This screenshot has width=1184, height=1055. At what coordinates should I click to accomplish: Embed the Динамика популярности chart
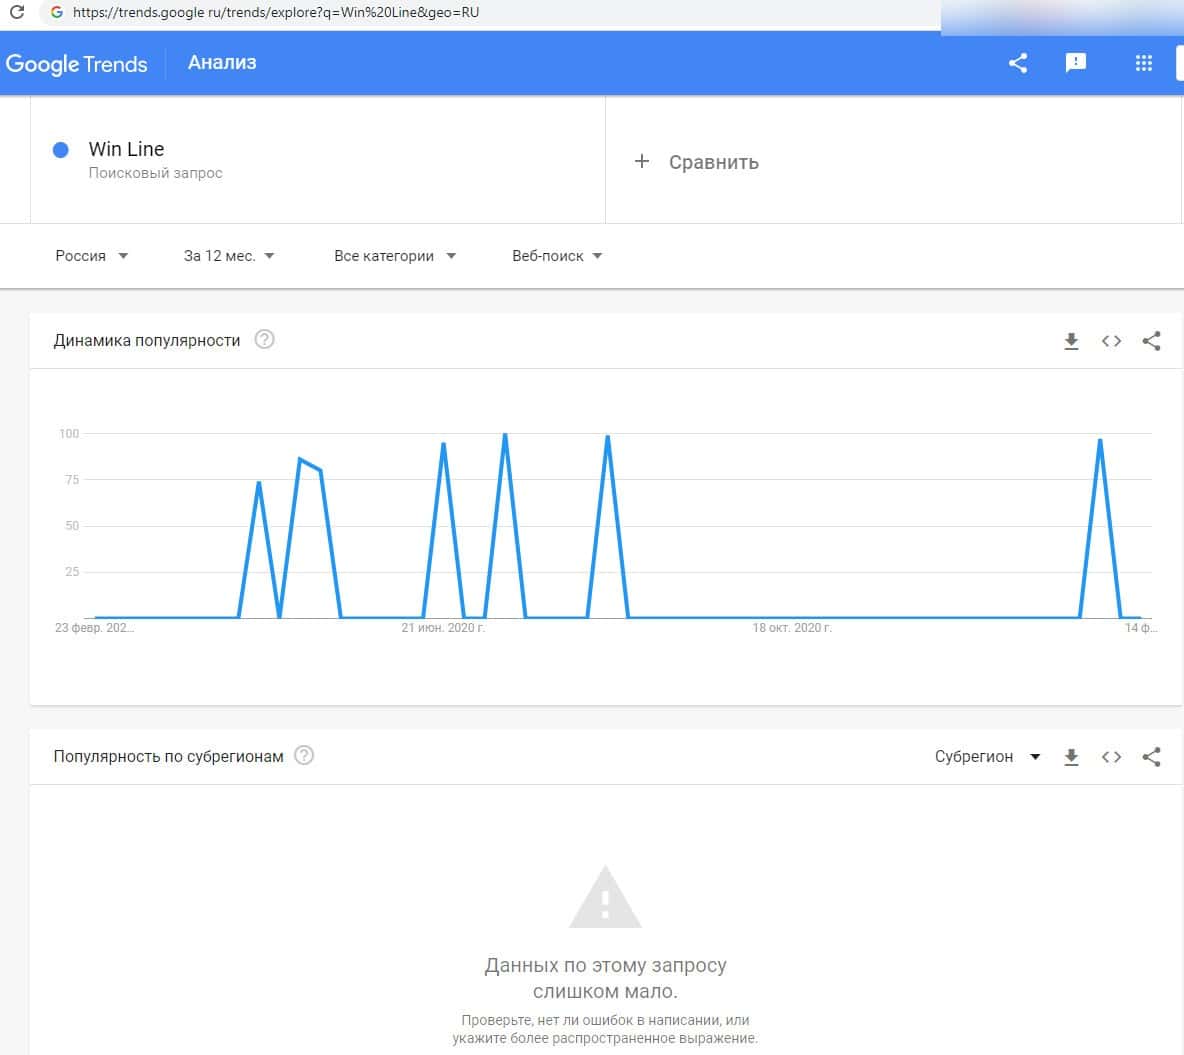[x=1111, y=341]
